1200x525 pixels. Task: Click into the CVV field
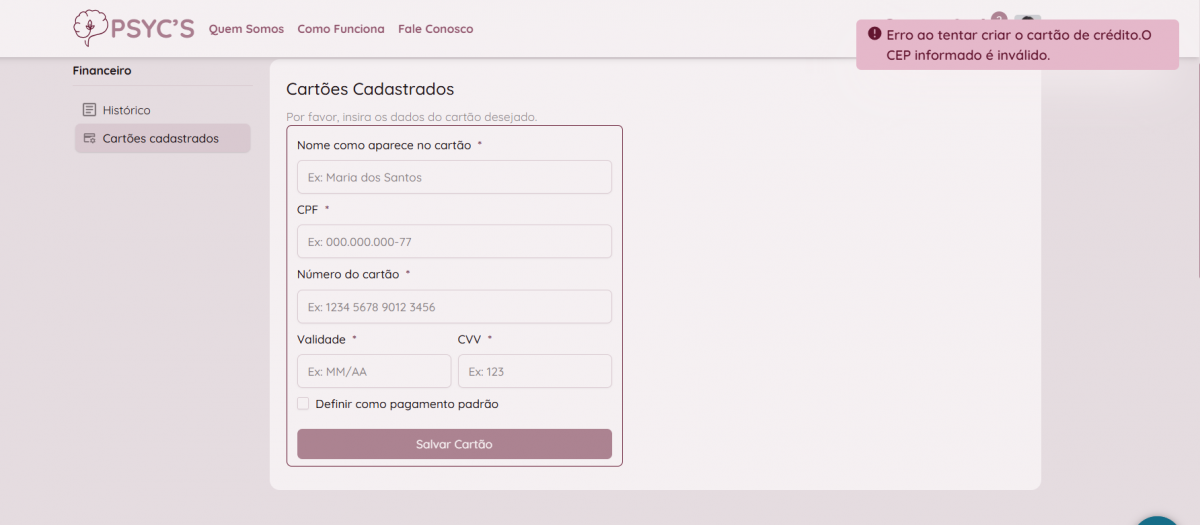tap(534, 371)
